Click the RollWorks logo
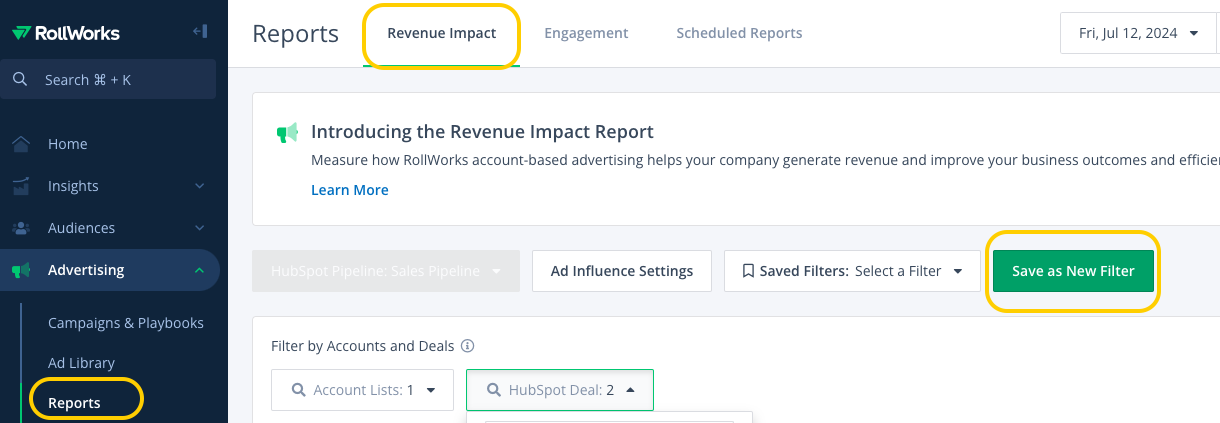Image resolution: width=1220 pixels, height=423 pixels. [x=66, y=33]
